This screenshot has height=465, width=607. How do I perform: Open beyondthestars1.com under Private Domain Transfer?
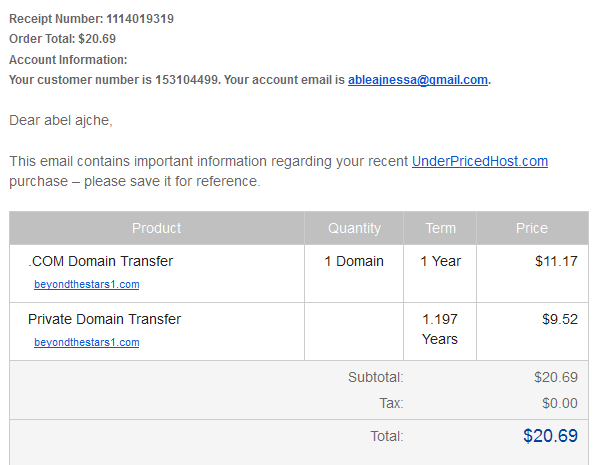[87, 342]
